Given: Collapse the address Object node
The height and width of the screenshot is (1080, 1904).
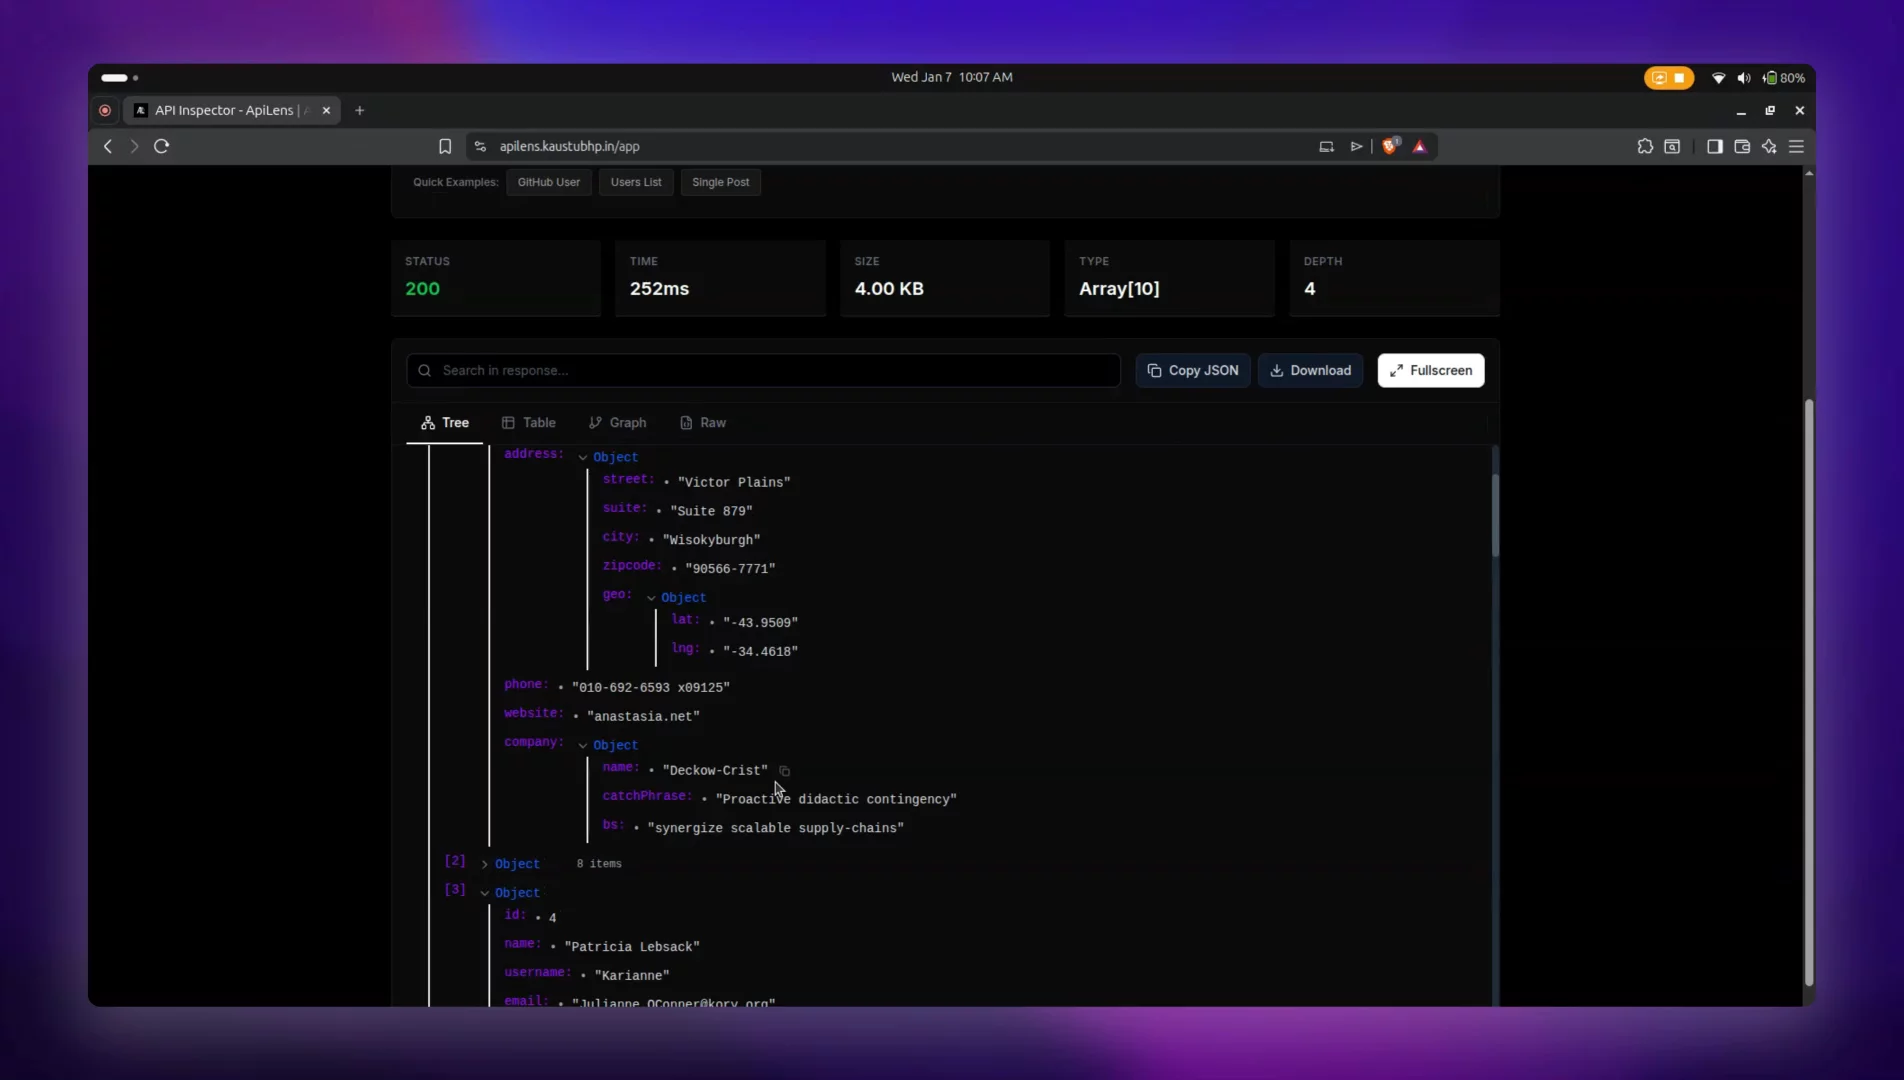Looking at the screenshot, I should coord(581,457).
